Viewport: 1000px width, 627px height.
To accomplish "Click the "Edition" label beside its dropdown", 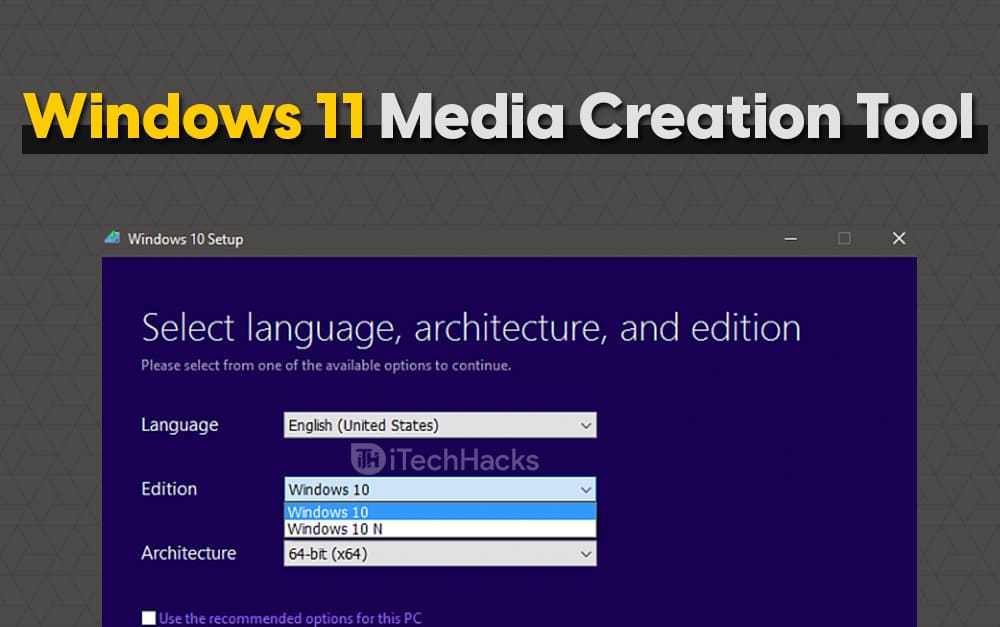I will (x=169, y=489).
